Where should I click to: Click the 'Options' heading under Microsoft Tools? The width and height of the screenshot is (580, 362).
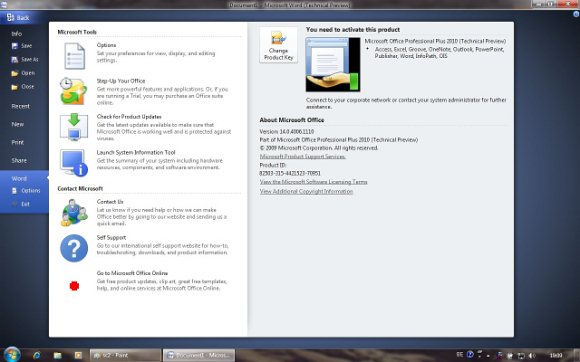(107, 45)
